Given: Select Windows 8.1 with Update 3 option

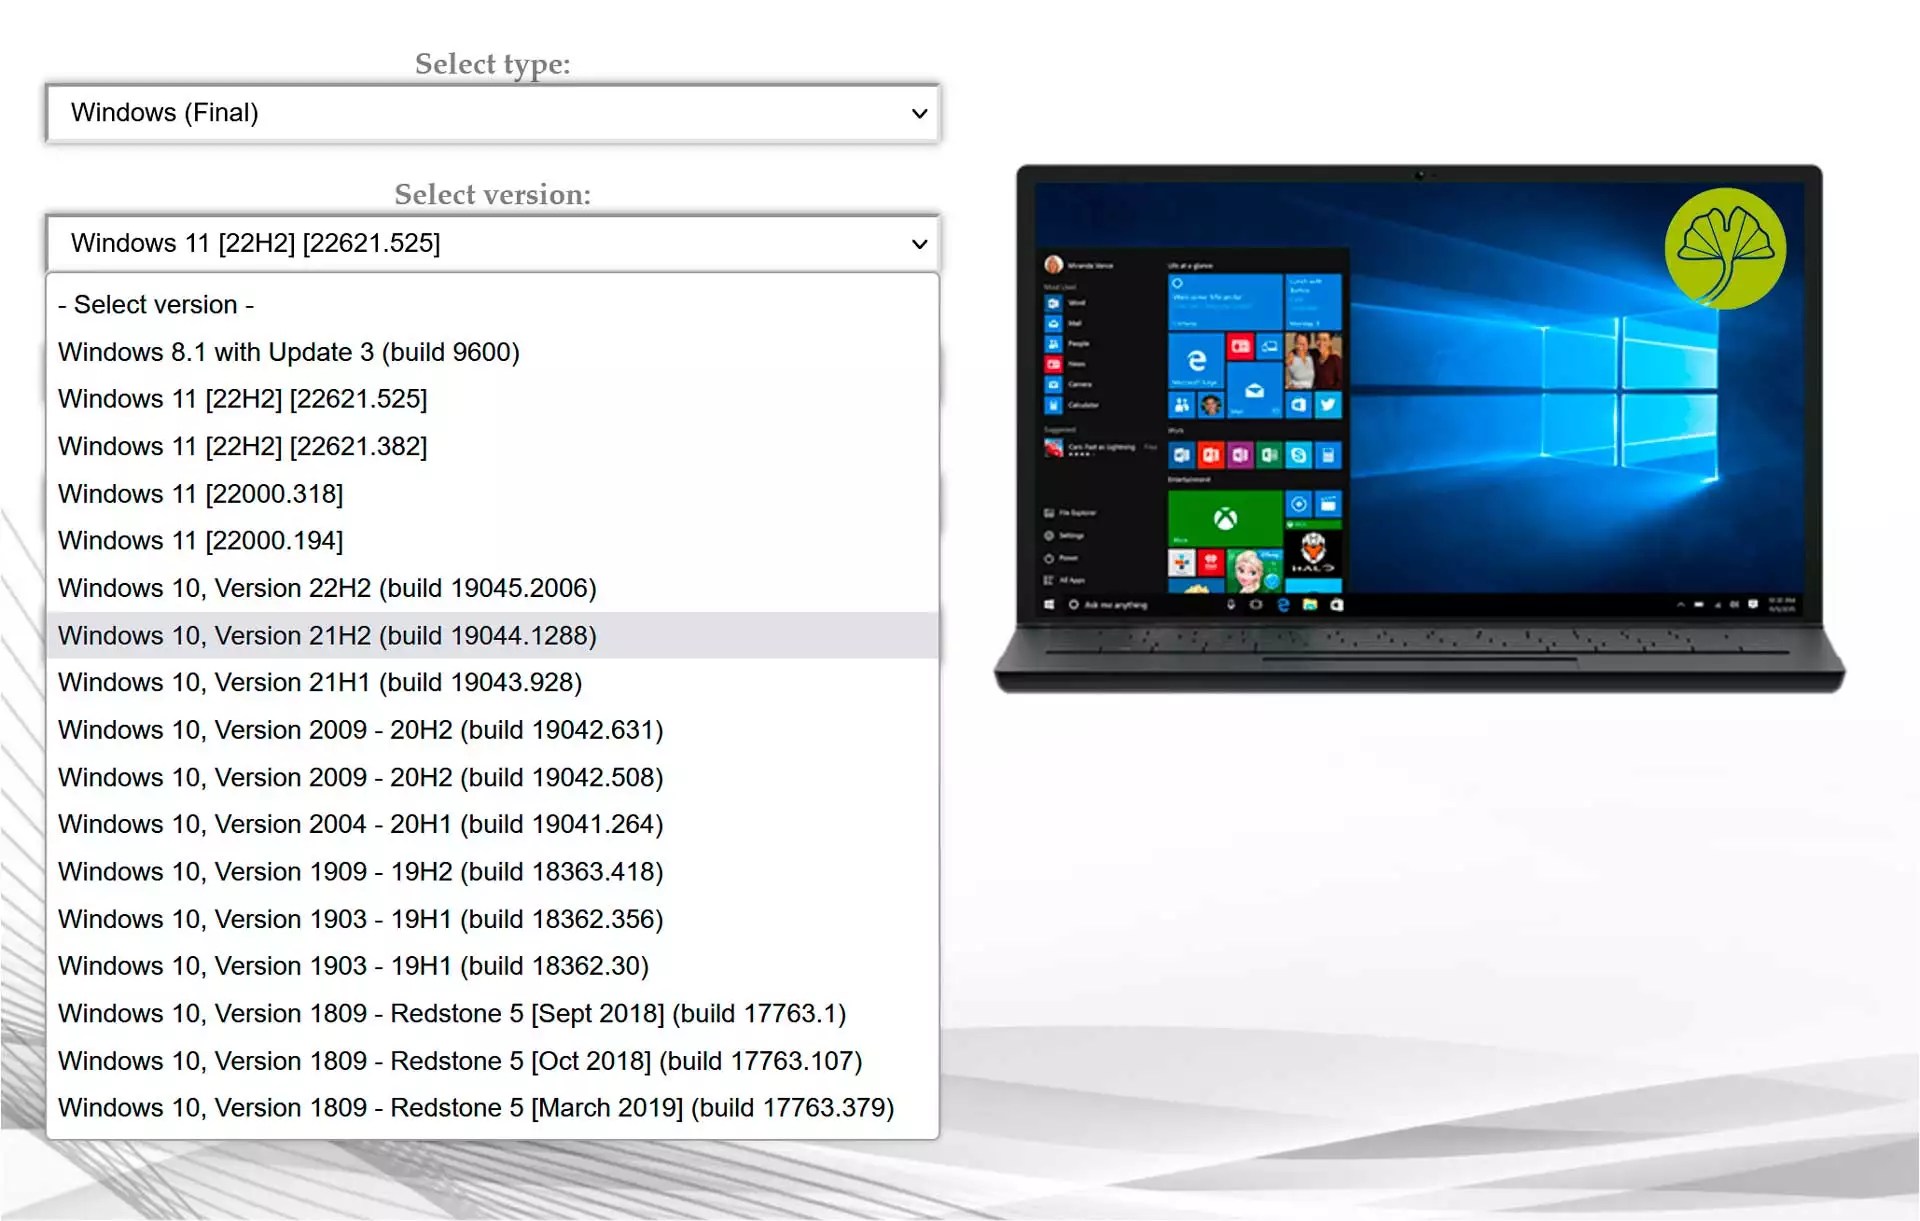Looking at the screenshot, I should tap(289, 352).
